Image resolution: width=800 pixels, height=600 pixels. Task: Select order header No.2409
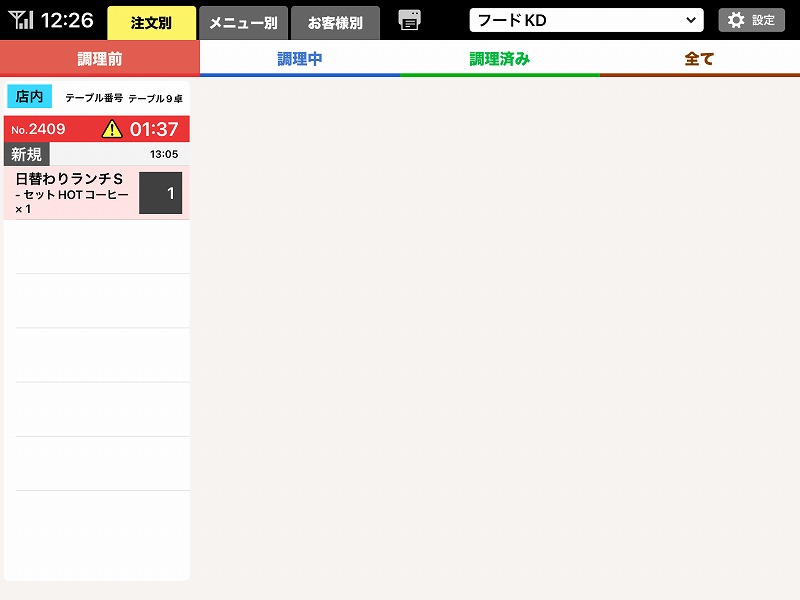[x=40, y=129]
